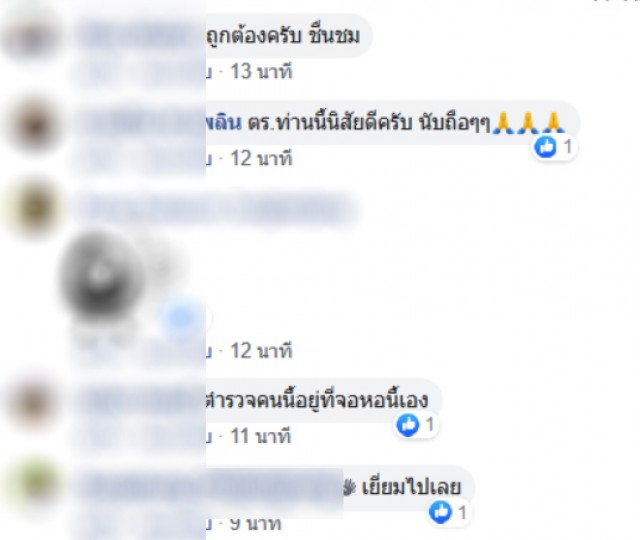Image resolution: width=640 pixels, height=540 pixels.
Task: Click small blue reaction badge on sticker
Action: 184,318
